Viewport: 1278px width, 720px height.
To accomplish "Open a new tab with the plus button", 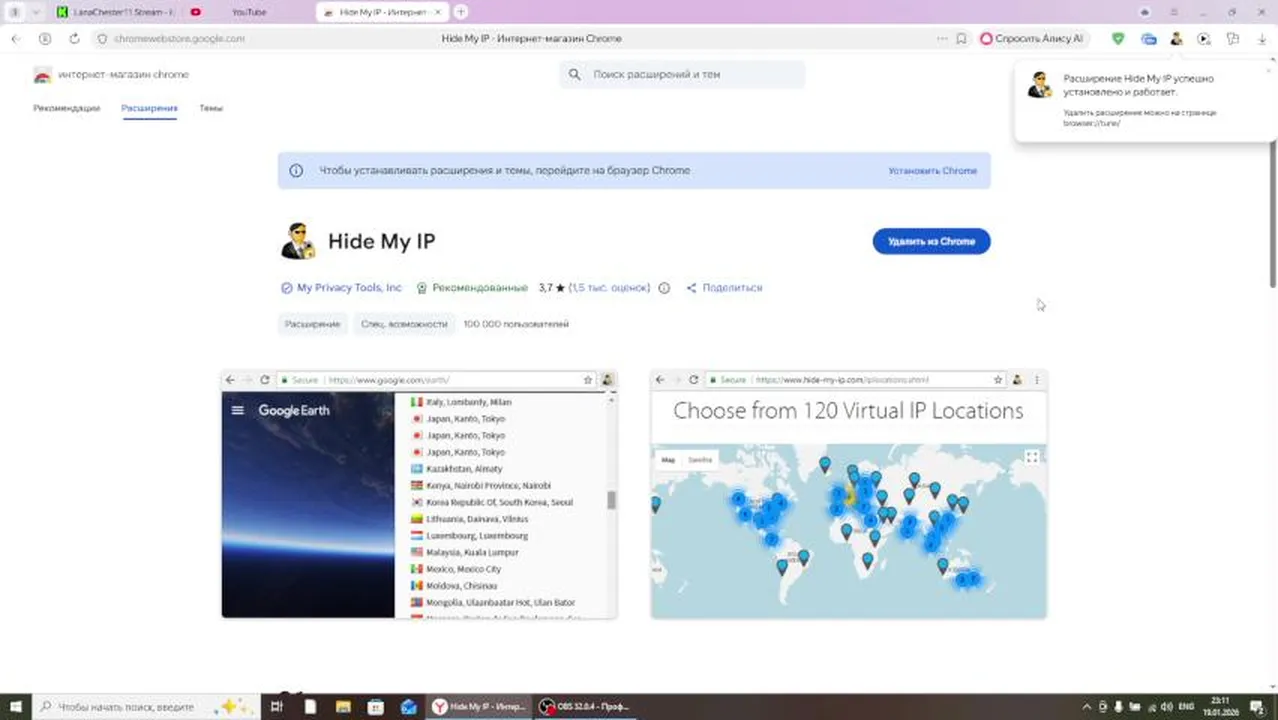I will coord(461,12).
